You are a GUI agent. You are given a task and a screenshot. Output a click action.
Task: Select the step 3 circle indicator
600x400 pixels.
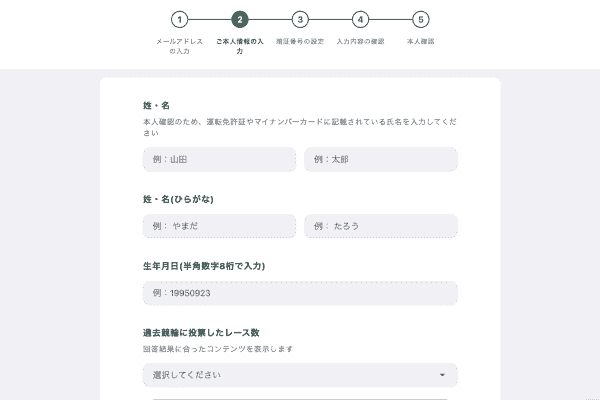pyautogui.click(x=301, y=19)
